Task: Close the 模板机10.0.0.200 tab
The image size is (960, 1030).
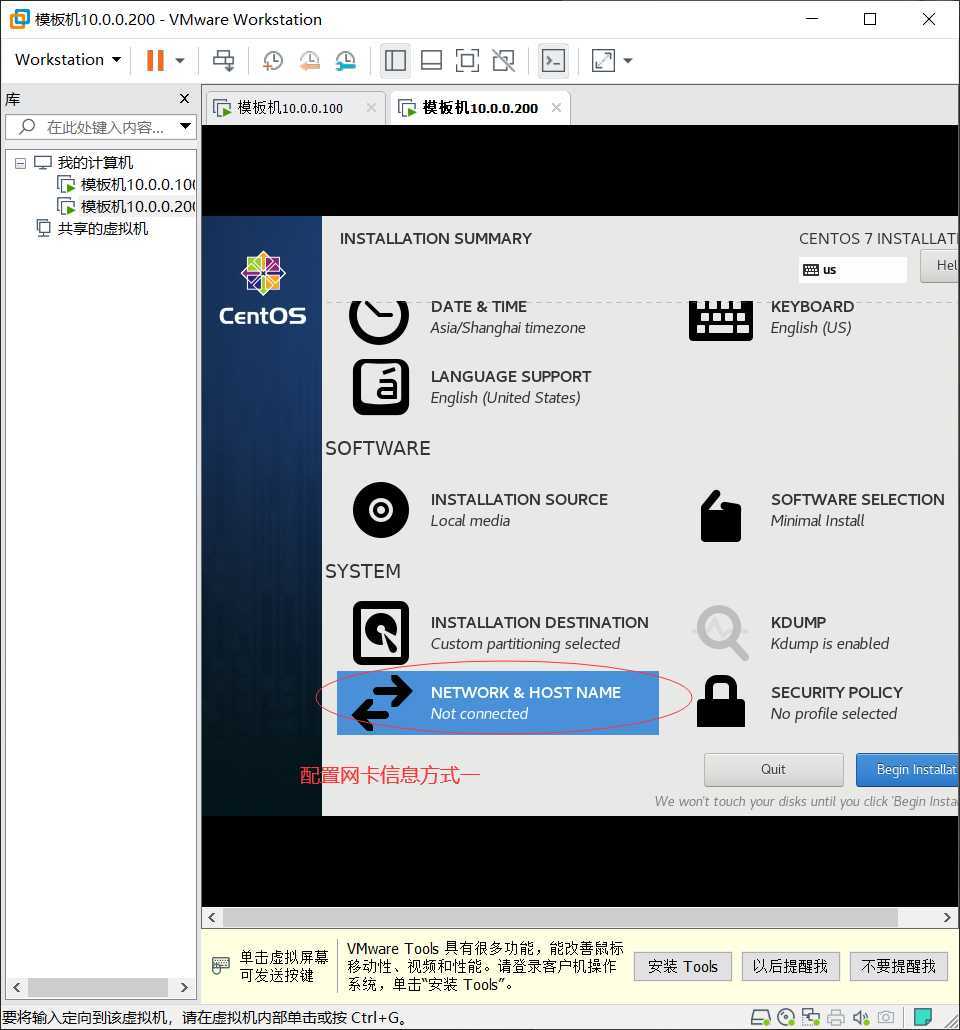Action: (557, 107)
